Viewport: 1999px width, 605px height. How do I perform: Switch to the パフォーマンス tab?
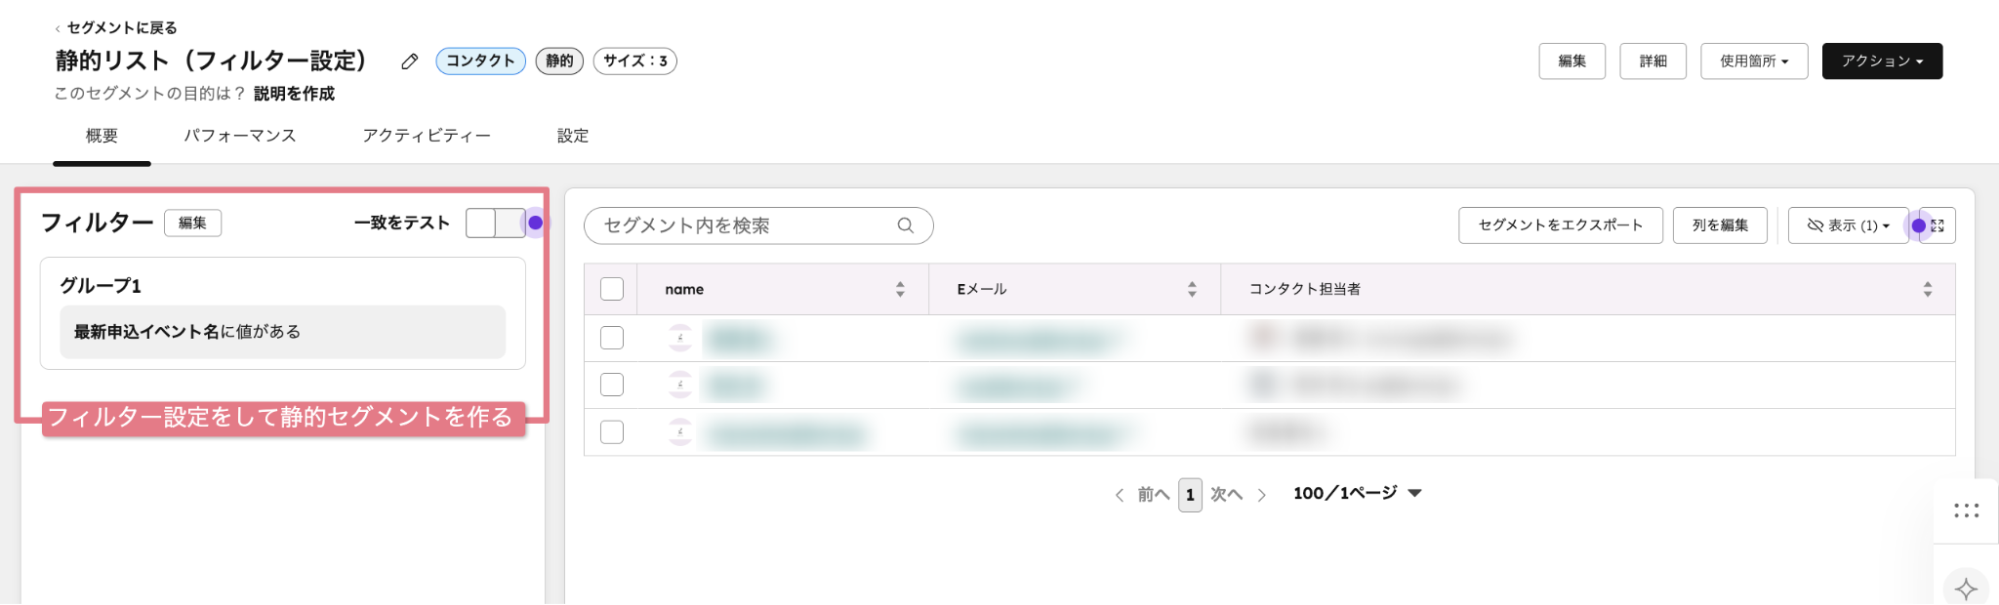[240, 136]
